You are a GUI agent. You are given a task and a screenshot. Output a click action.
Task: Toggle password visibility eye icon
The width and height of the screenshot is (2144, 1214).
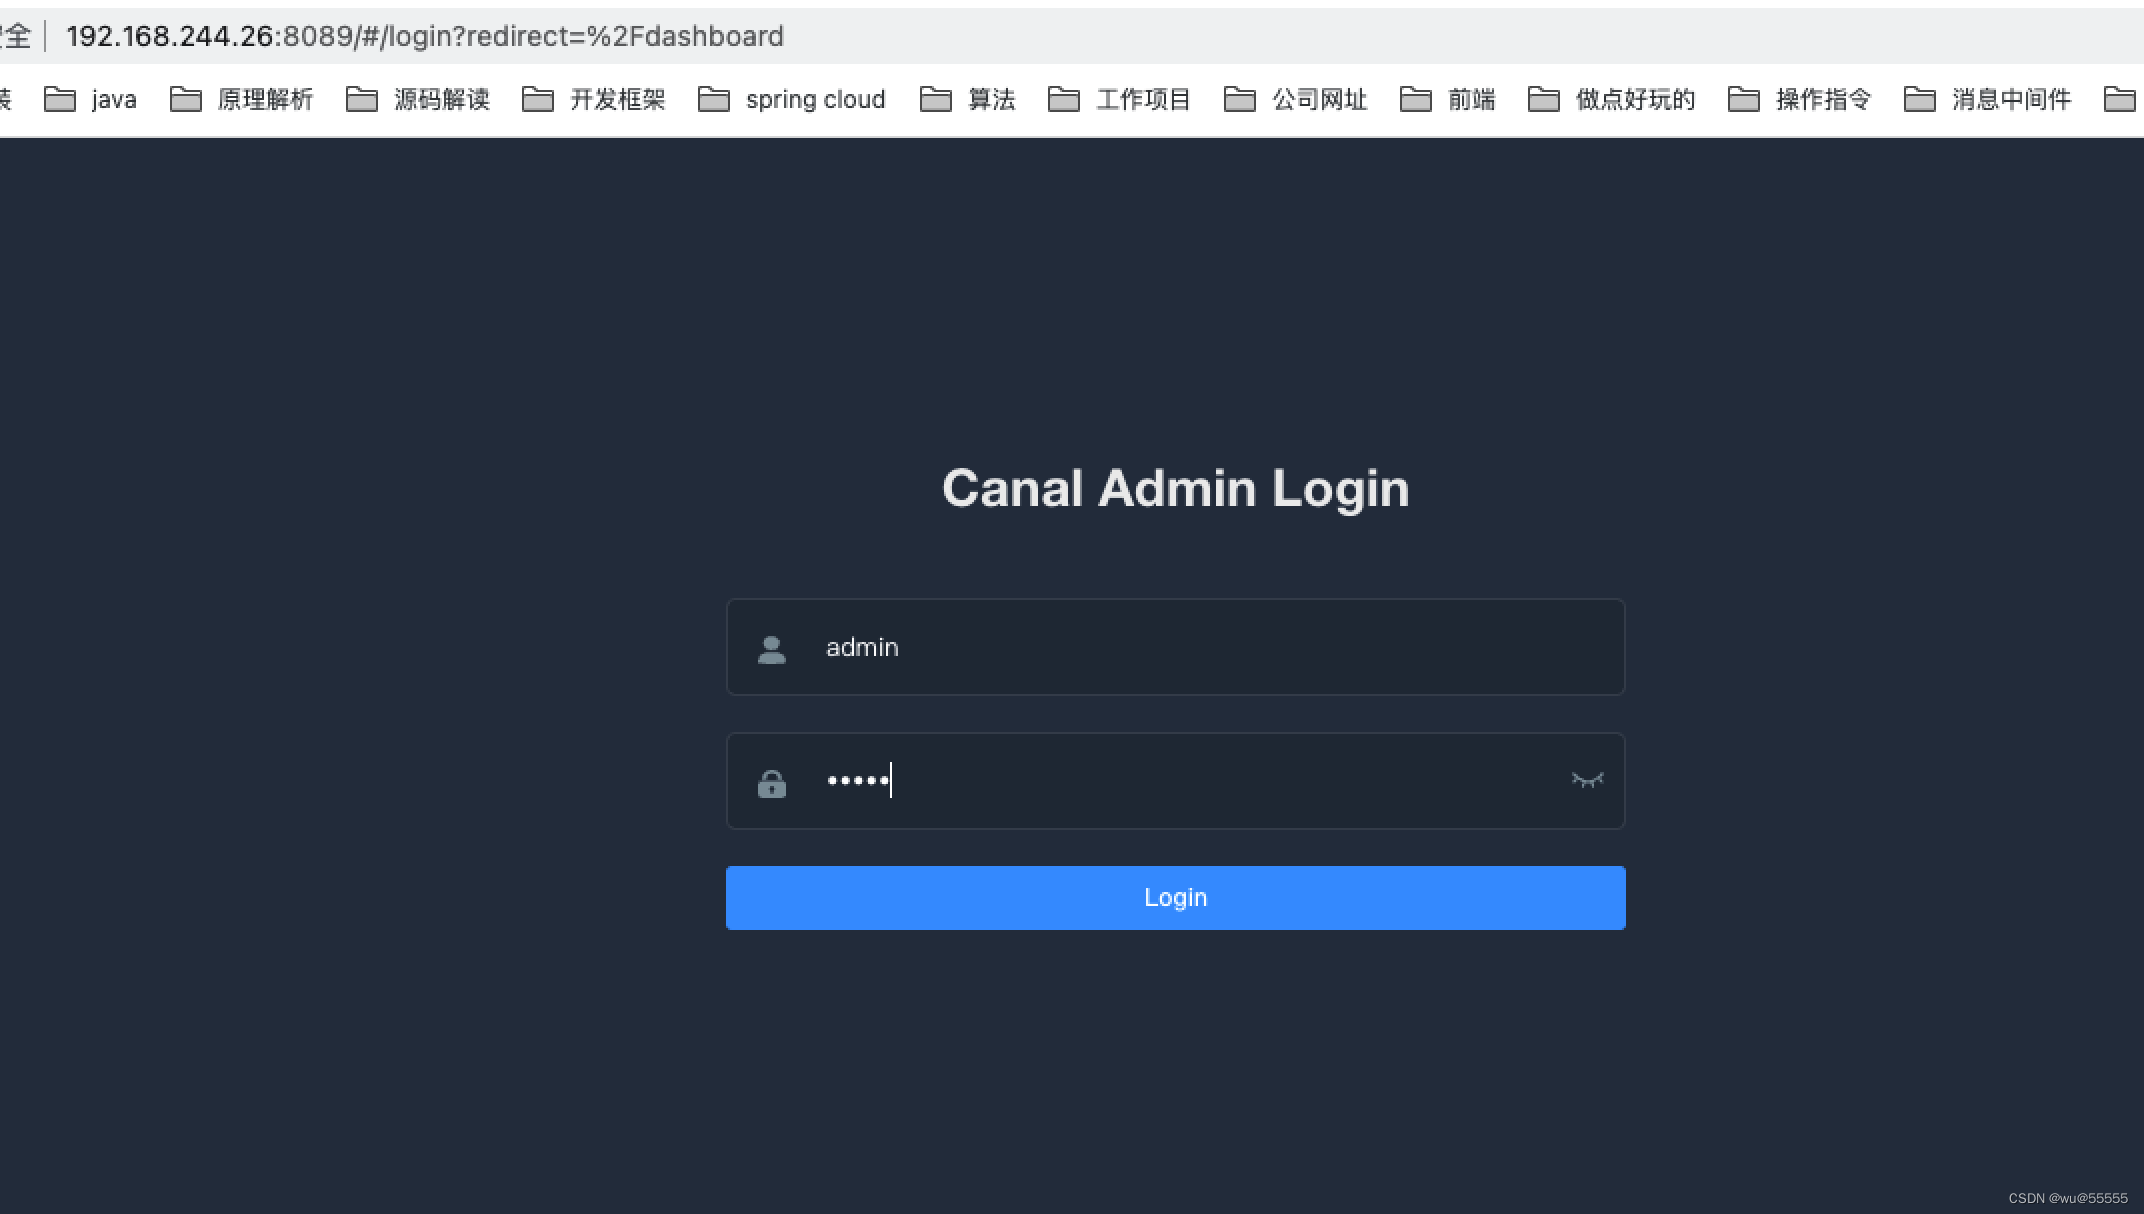coord(1587,780)
